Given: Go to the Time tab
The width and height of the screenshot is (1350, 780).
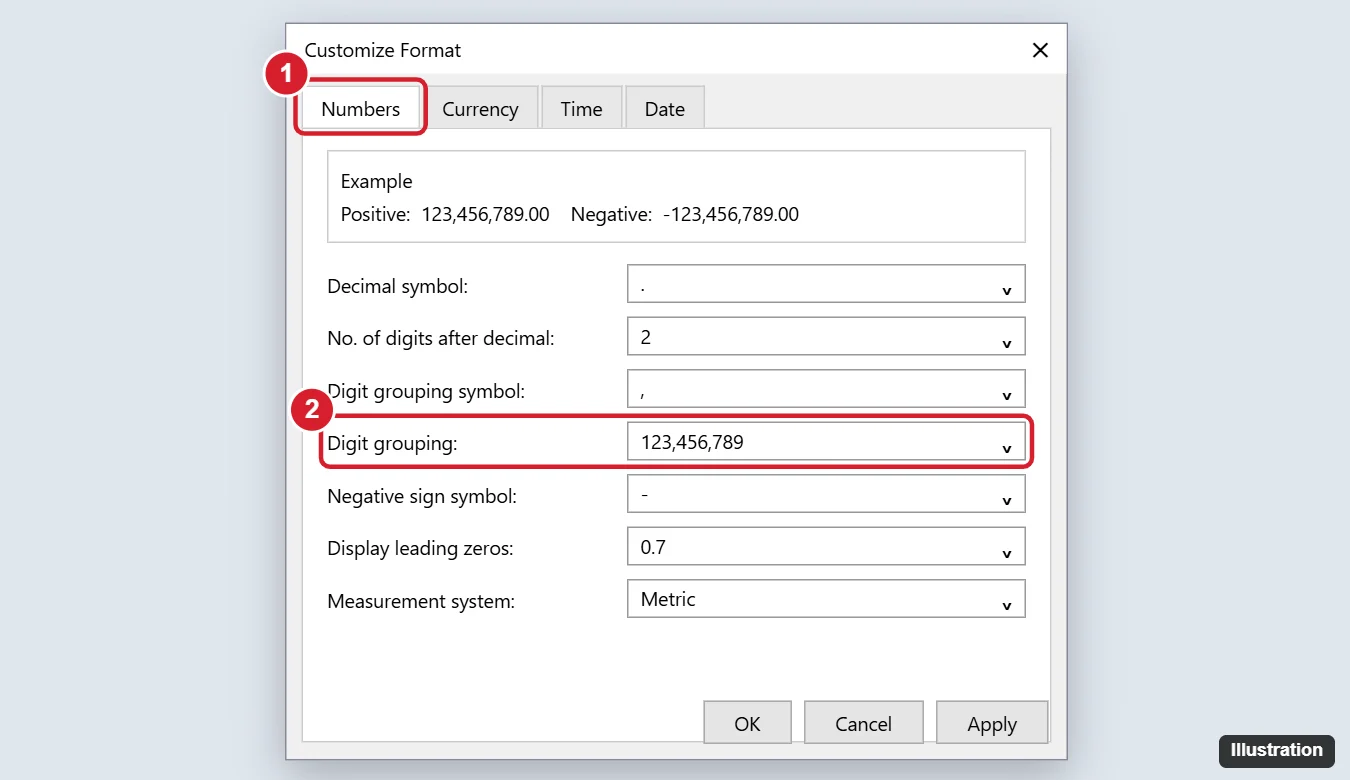Looking at the screenshot, I should pos(581,109).
